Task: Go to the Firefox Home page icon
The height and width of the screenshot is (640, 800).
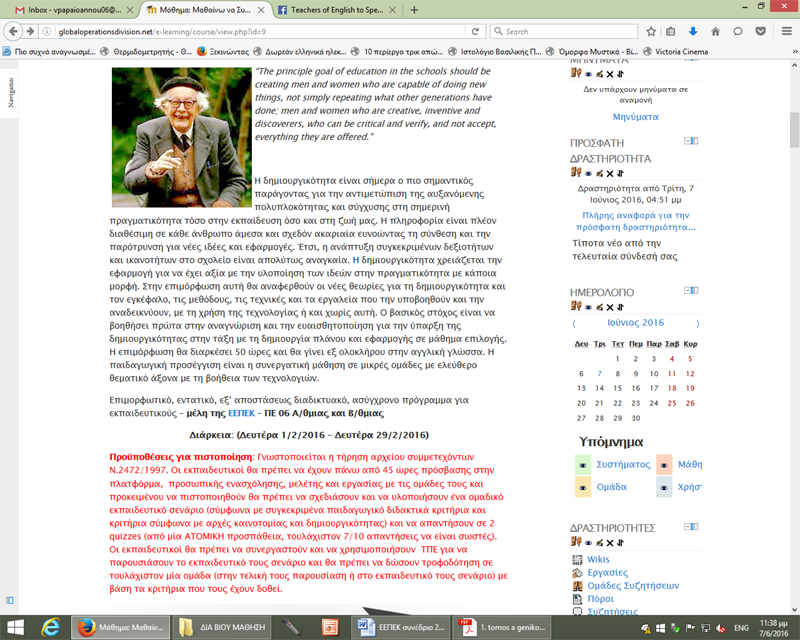Action: point(715,32)
